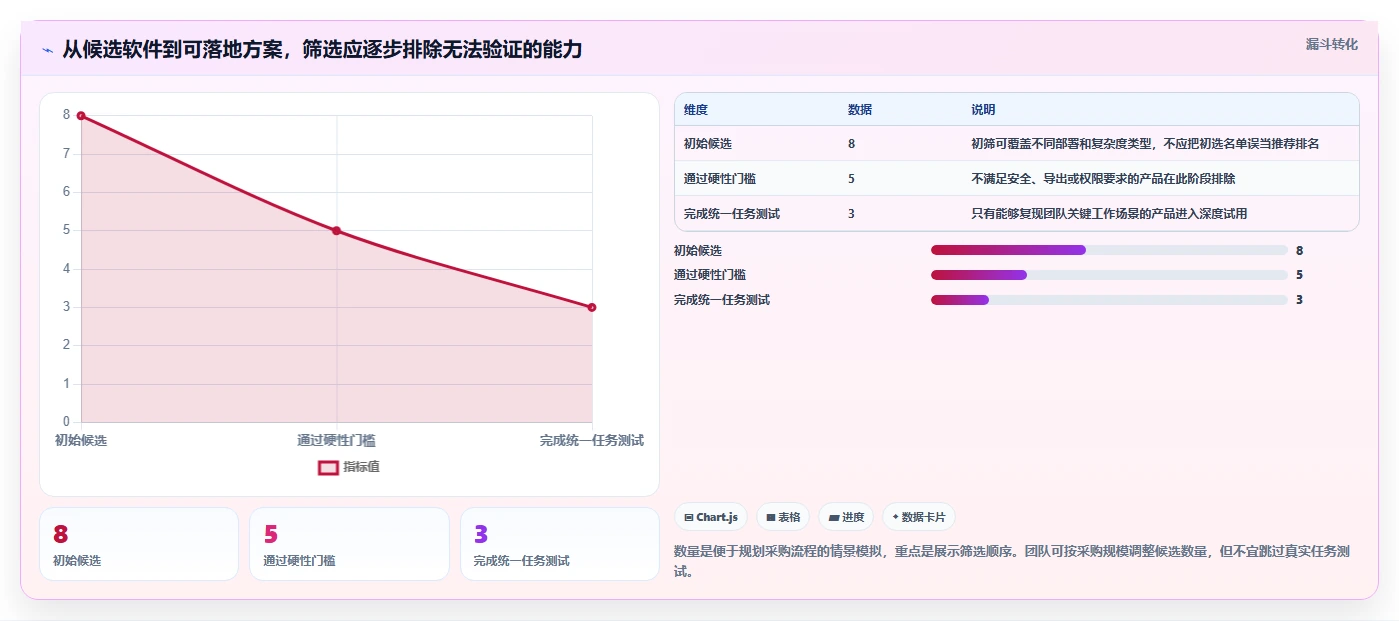1399x621 pixels.
Task: Click the 通过硬性门槛 progress bar
Action: pyautogui.click(x=1109, y=275)
